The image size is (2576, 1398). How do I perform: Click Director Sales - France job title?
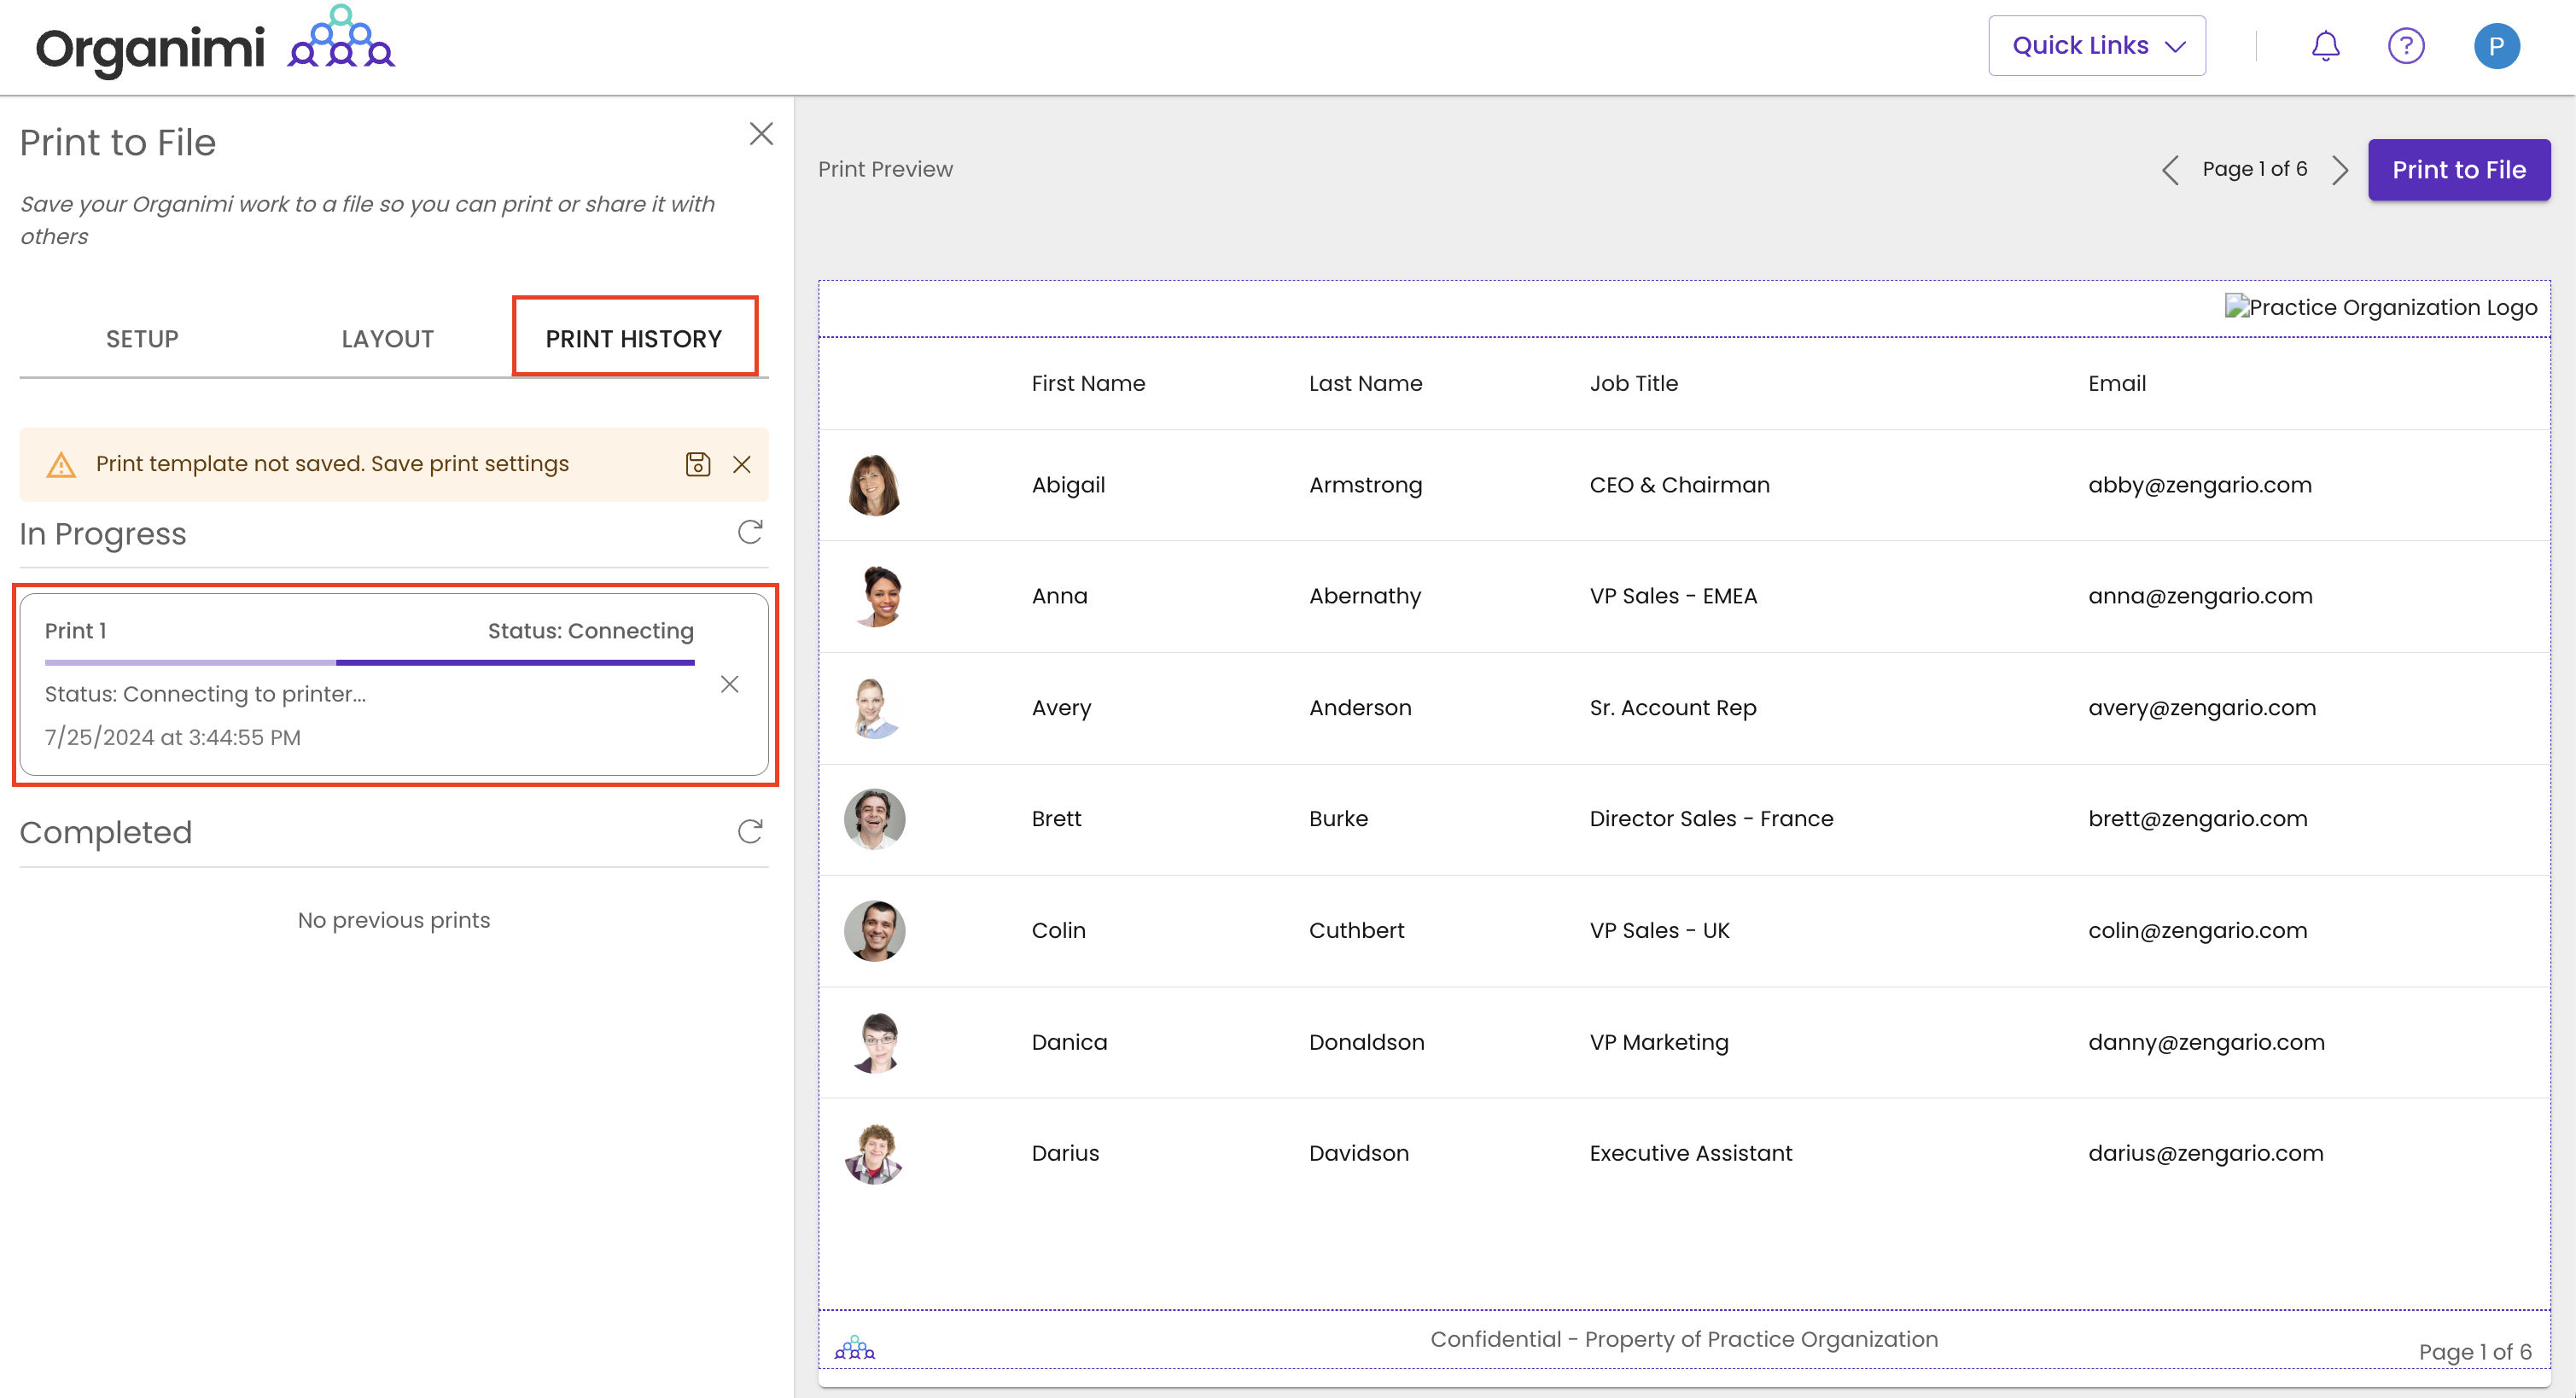click(1711, 819)
